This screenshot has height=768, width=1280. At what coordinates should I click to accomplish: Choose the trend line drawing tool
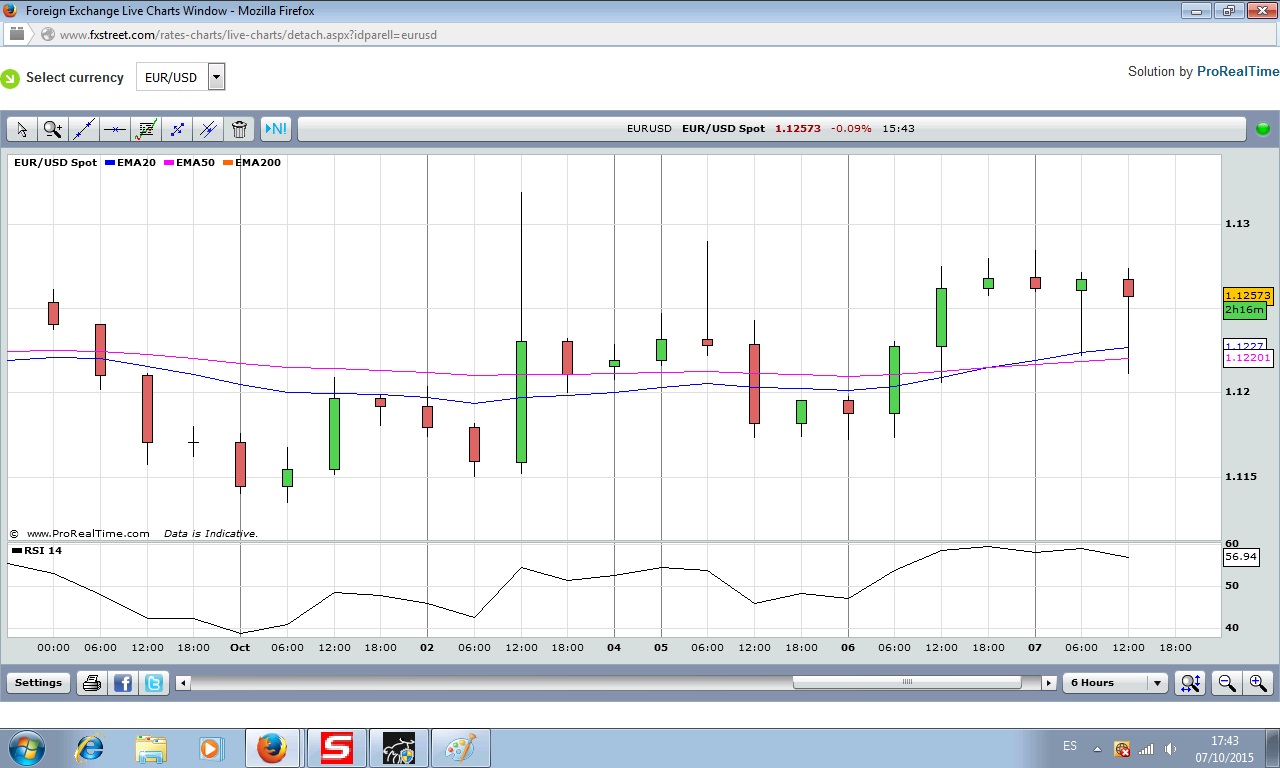[84, 129]
